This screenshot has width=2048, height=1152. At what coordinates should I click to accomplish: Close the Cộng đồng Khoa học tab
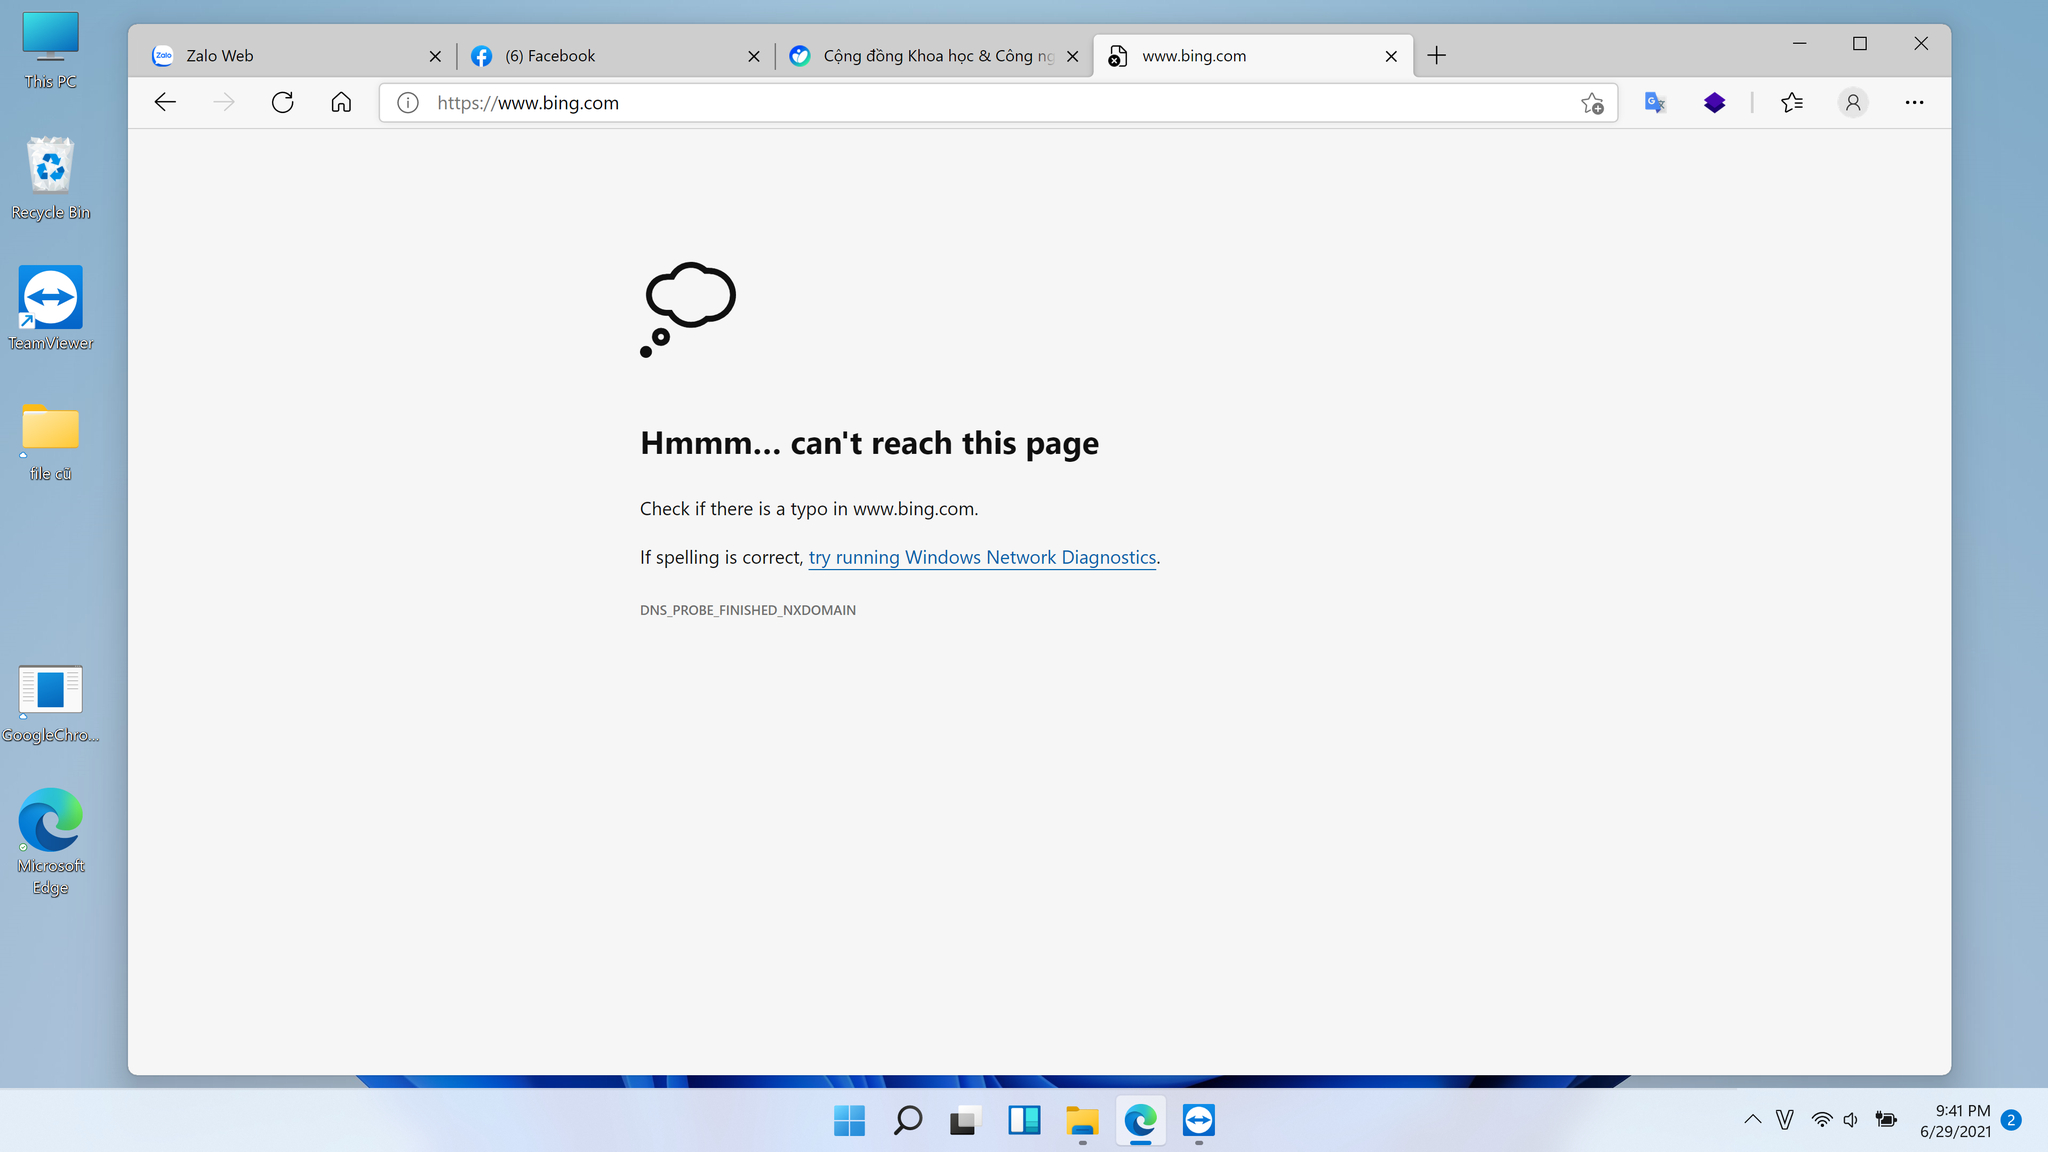click(x=1073, y=56)
